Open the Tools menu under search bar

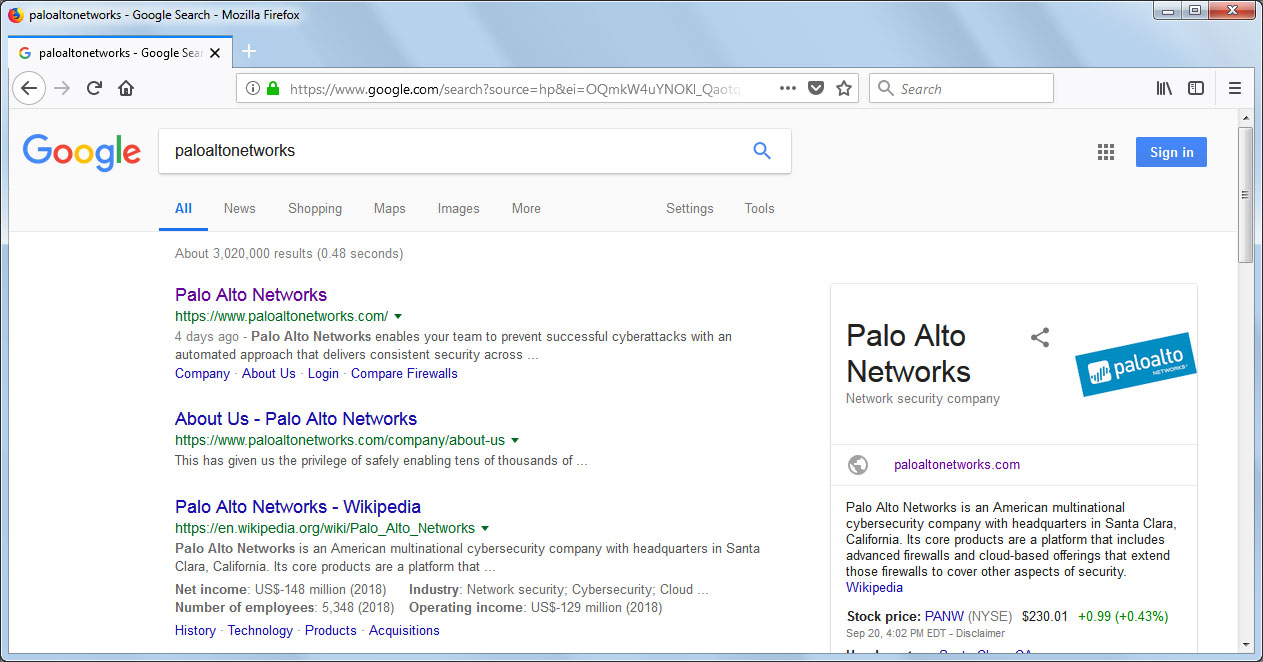759,208
